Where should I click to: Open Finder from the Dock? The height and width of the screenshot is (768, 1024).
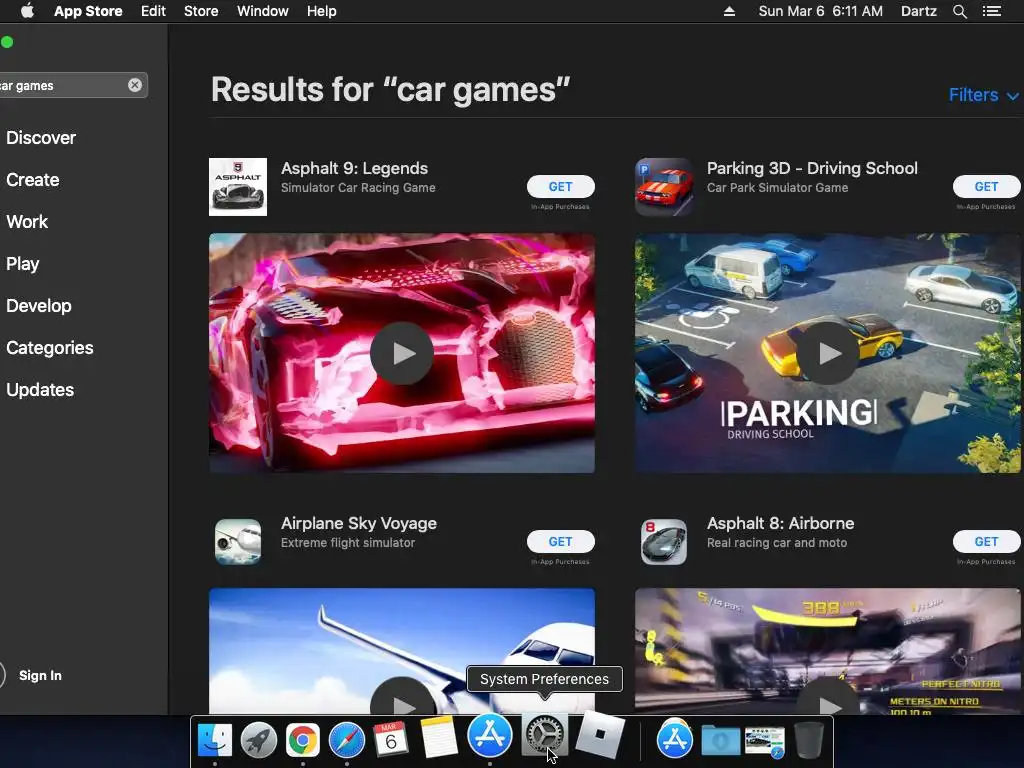click(x=215, y=739)
